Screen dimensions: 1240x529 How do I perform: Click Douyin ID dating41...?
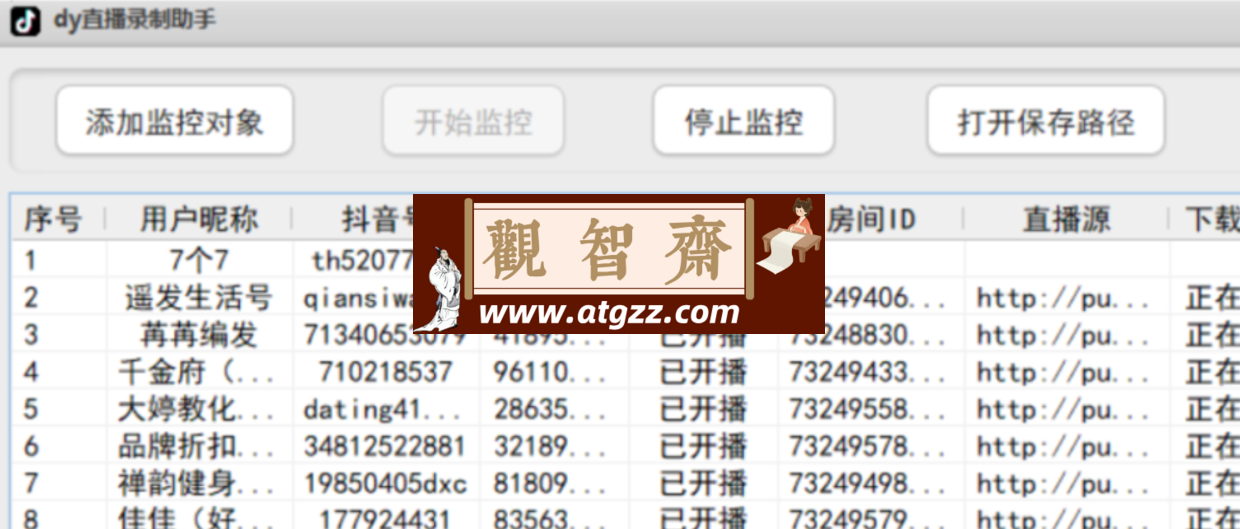pyautogui.click(x=383, y=409)
